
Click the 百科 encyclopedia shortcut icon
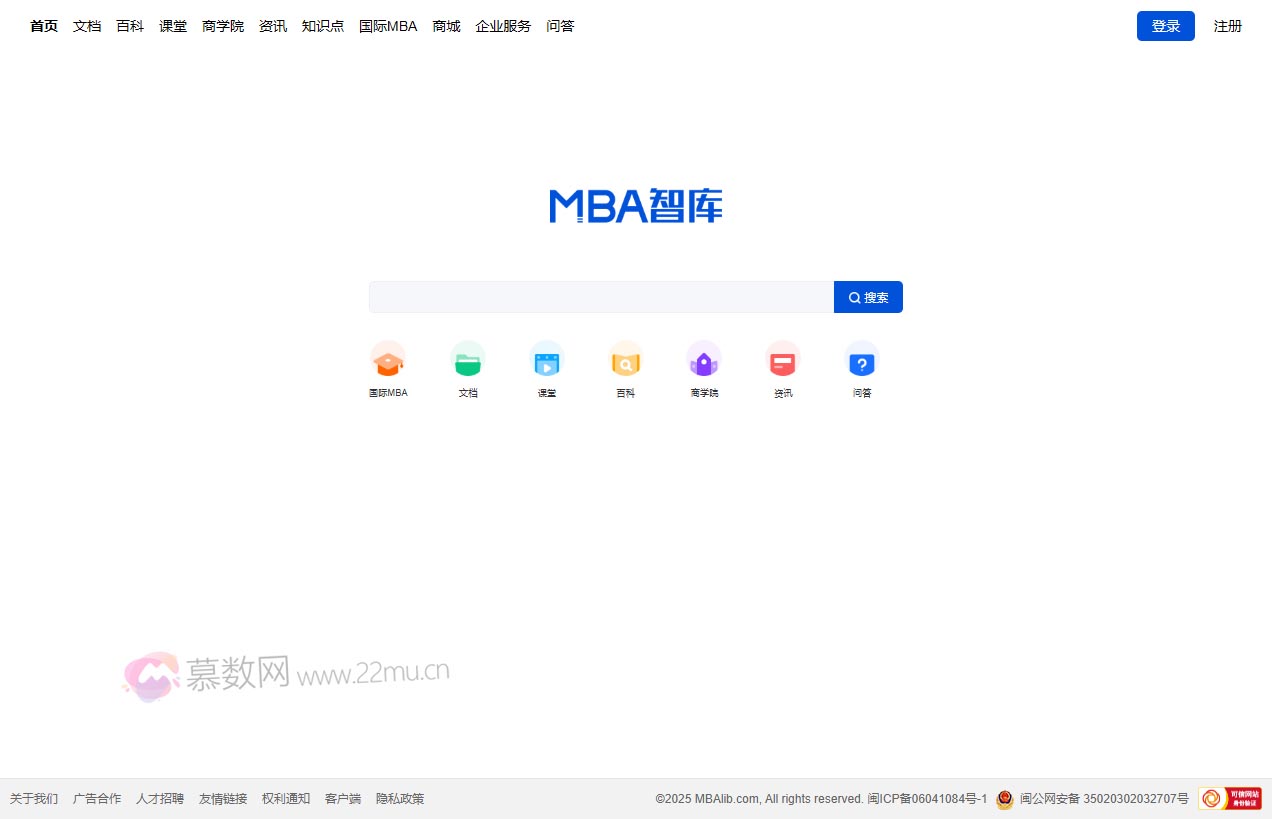625,362
